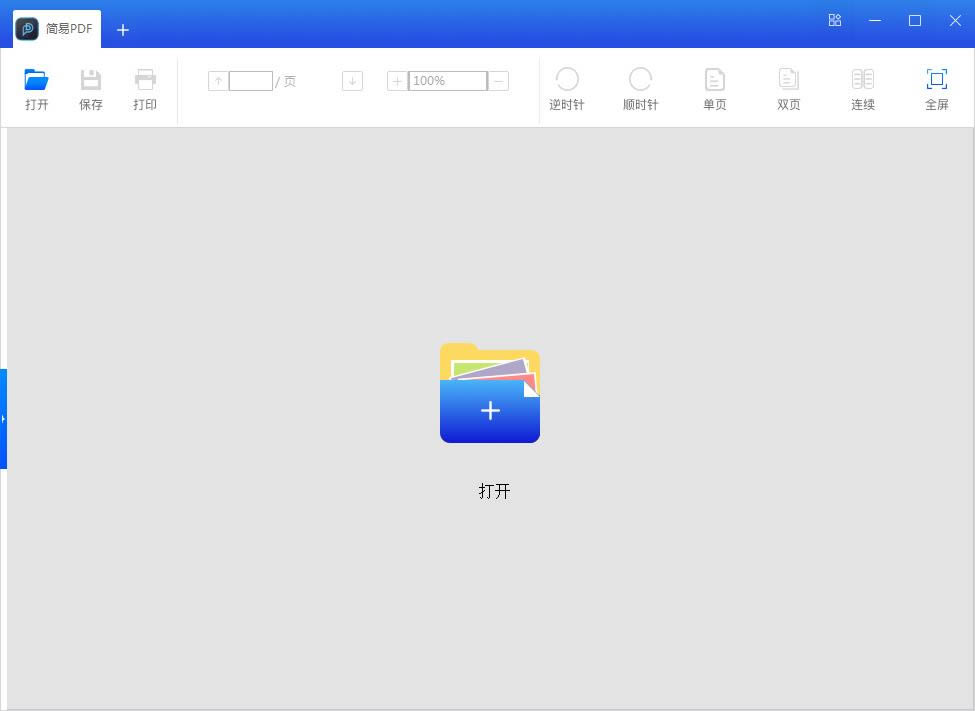Switch to double page view (双页)
This screenshot has height=711, width=975.
(x=788, y=89)
